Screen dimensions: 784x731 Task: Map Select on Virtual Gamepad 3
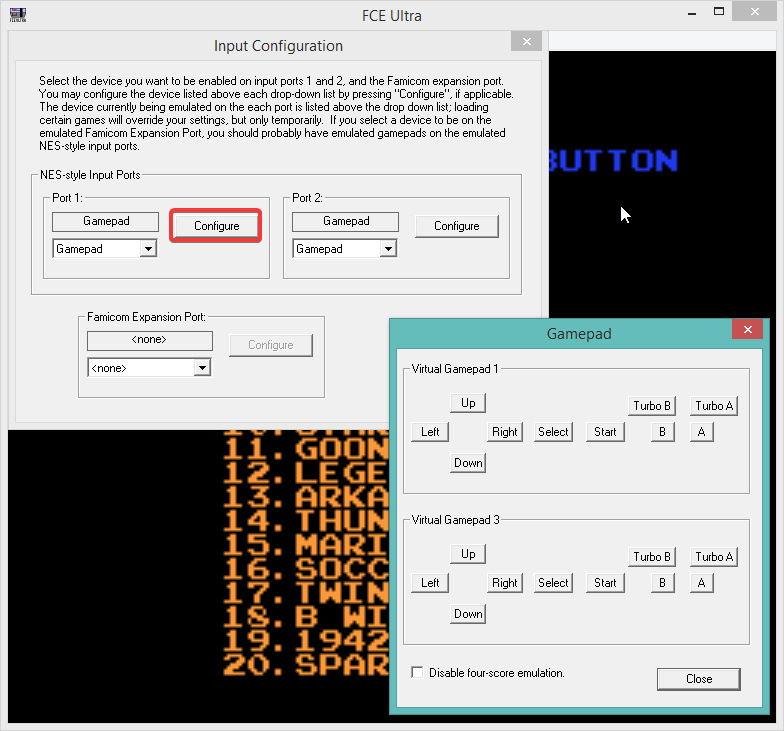(x=553, y=583)
